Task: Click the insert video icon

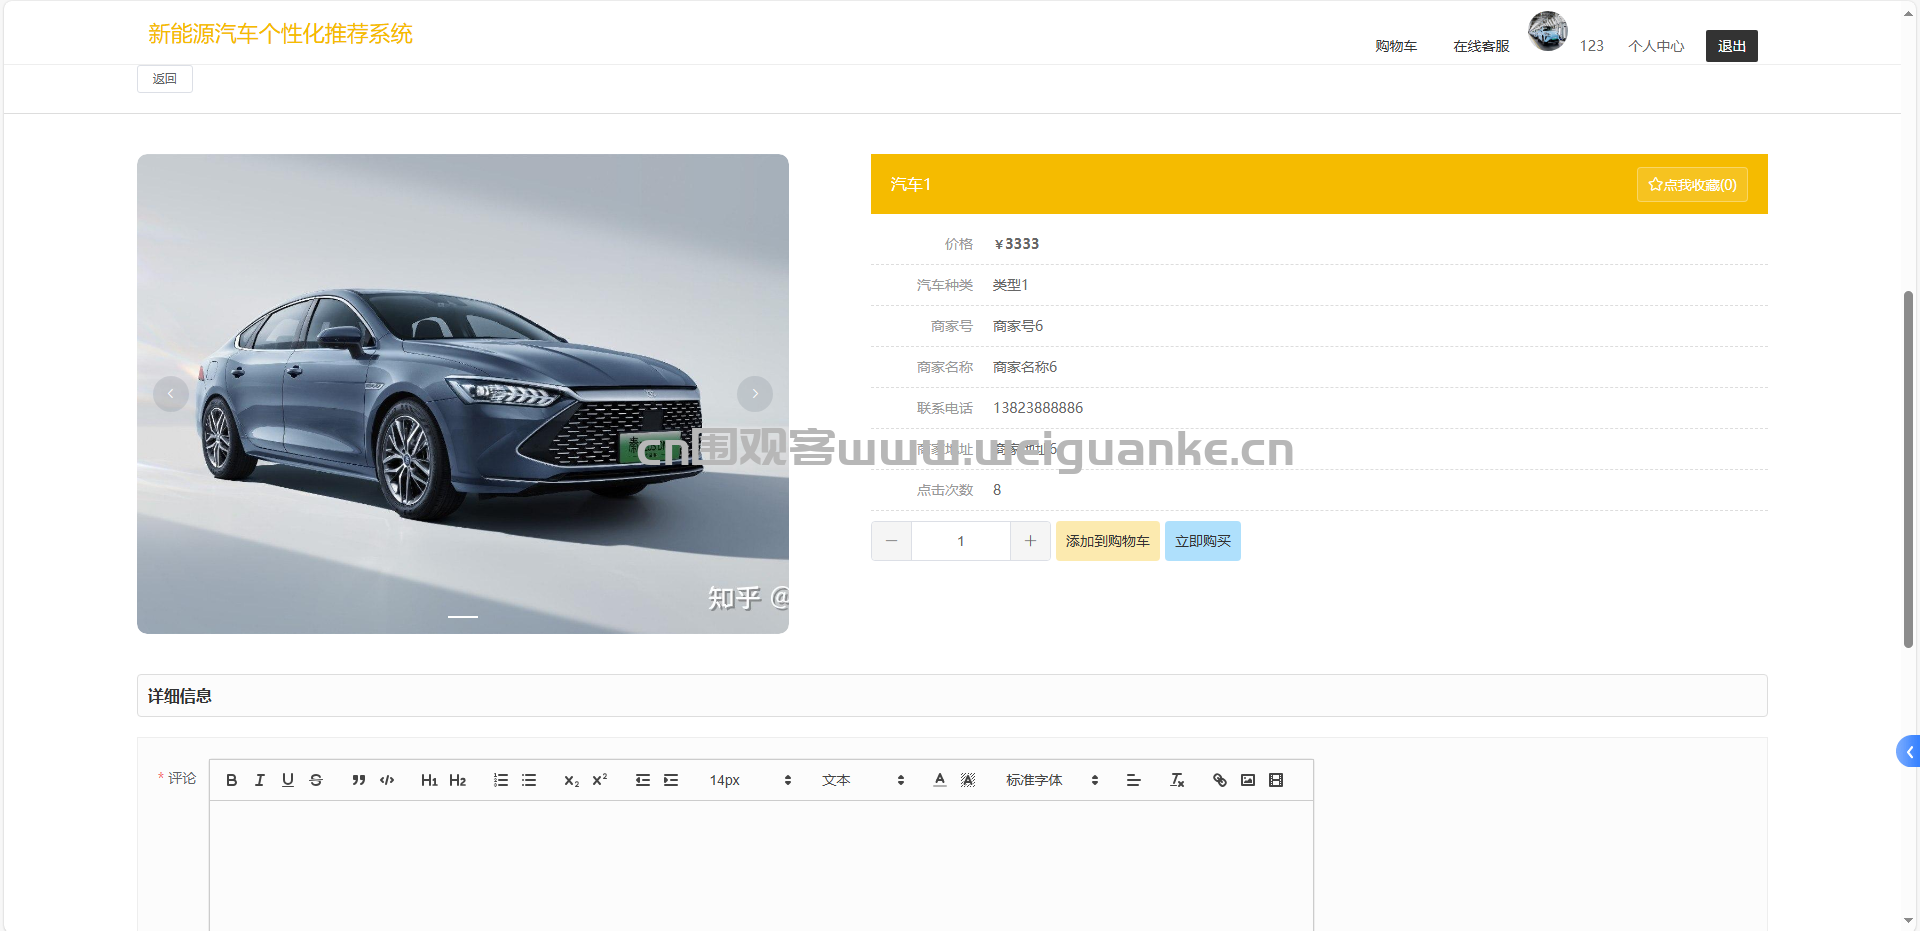Action: pyautogui.click(x=1276, y=780)
